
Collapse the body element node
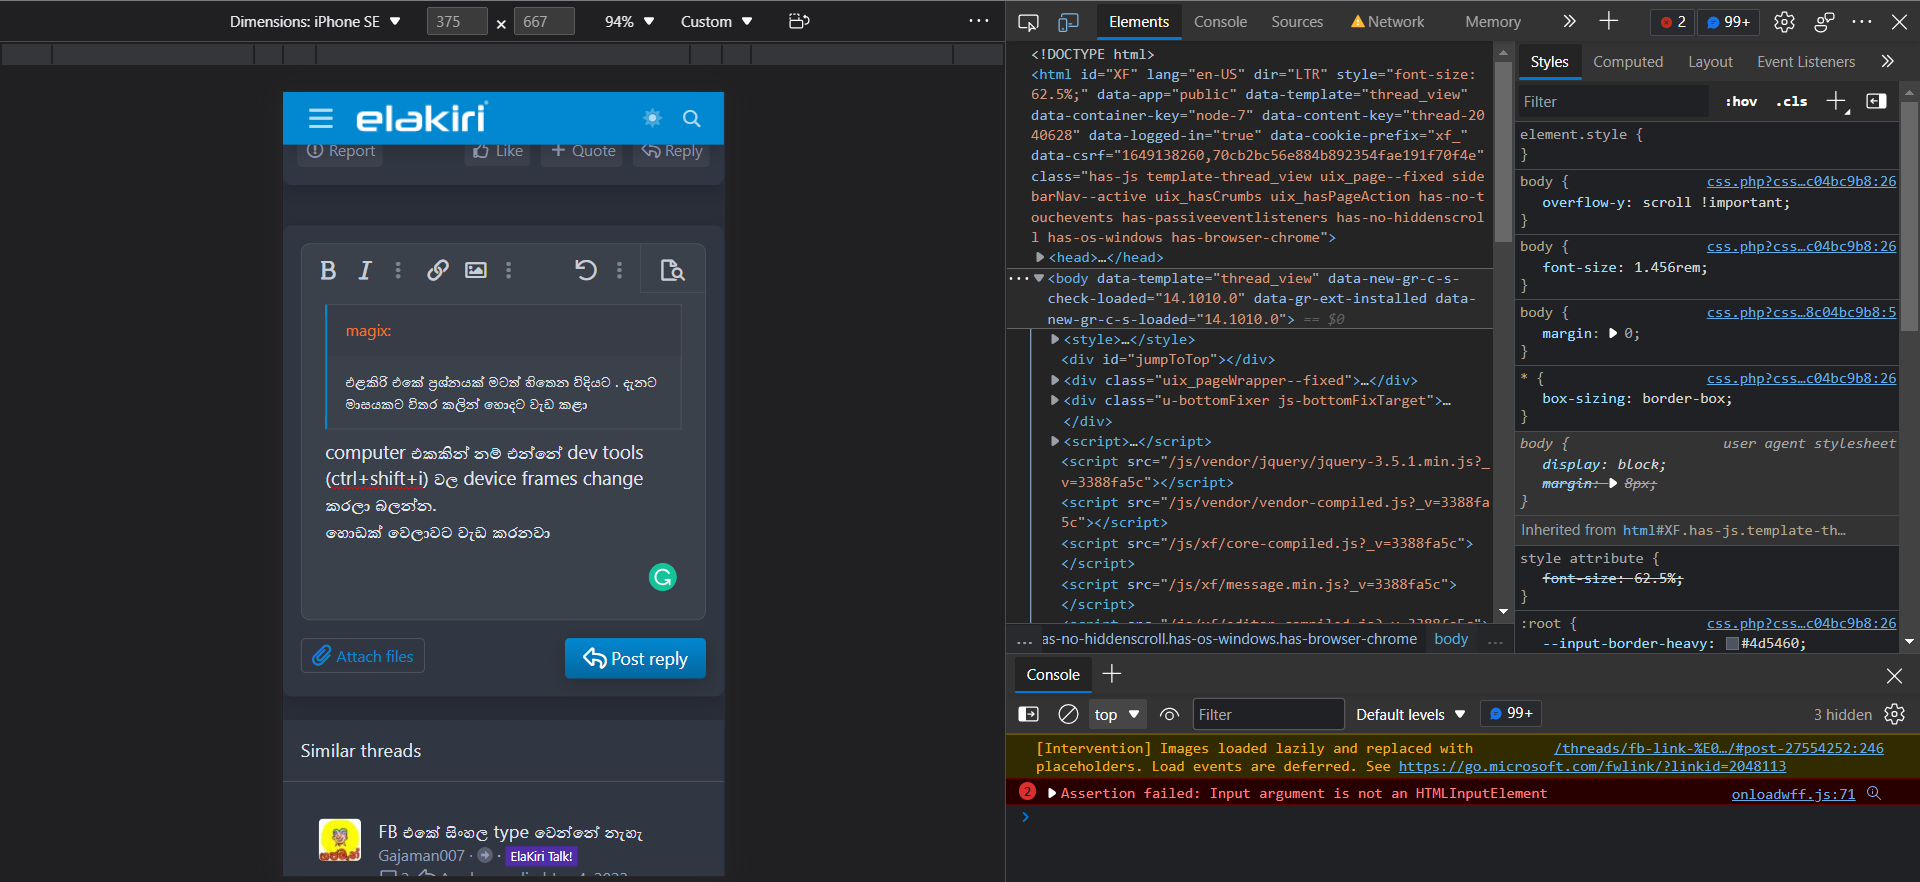click(x=1039, y=278)
